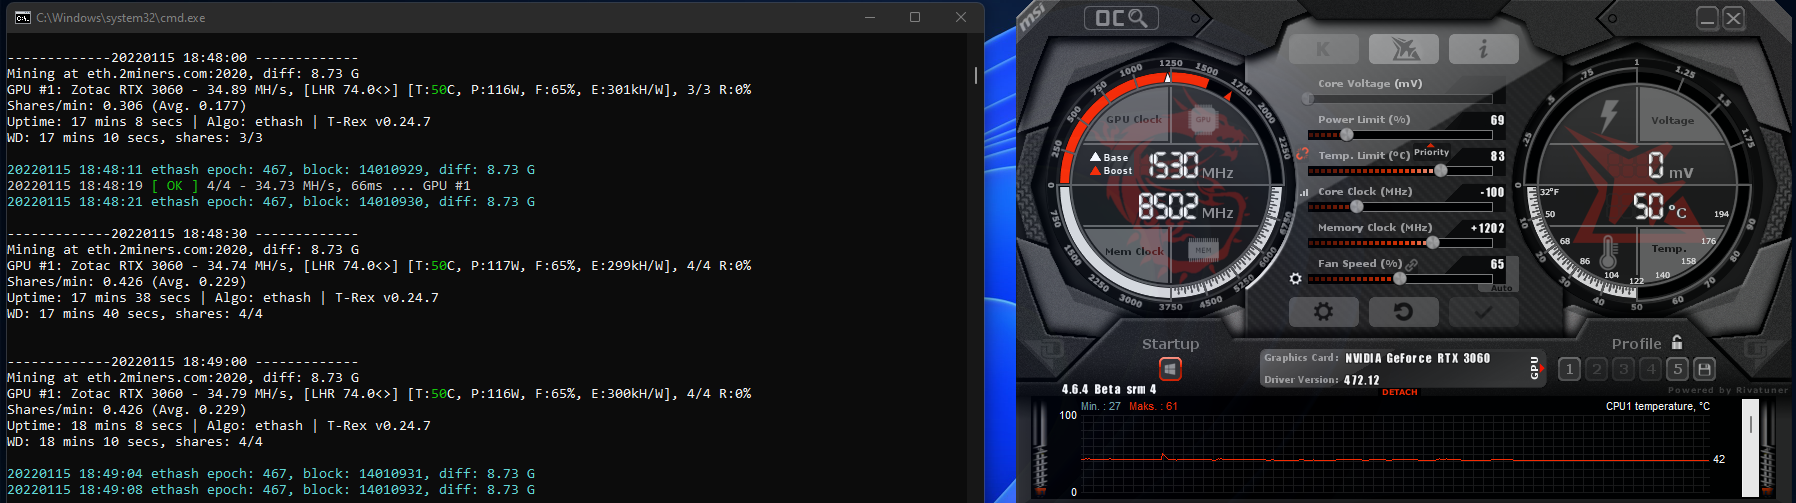Click the reset to defaults button
Viewport: 1796px width, 503px height.
(1403, 312)
